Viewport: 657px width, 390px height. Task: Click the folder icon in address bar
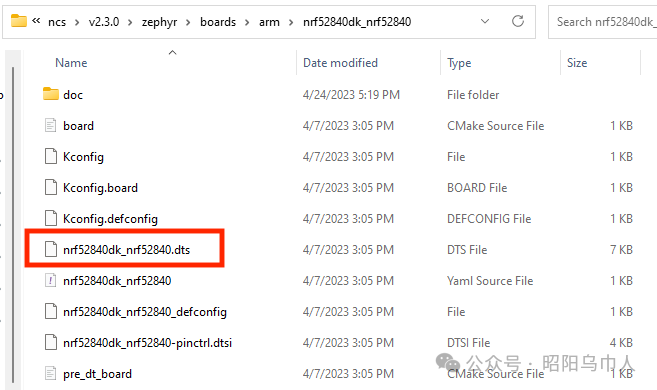click(x=18, y=21)
